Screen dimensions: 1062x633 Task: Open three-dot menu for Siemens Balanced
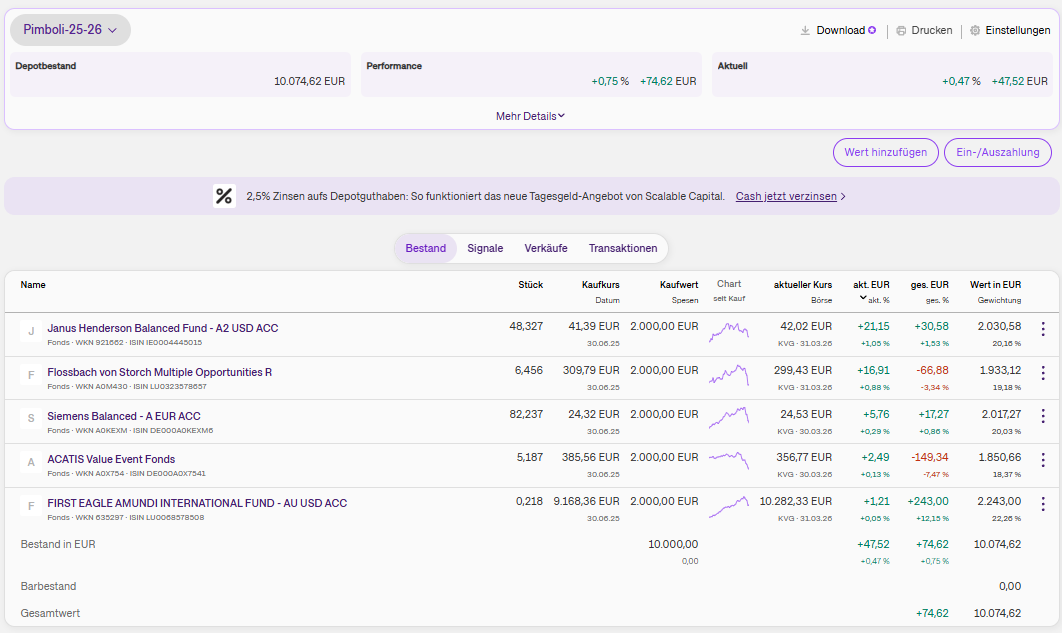click(x=1043, y=416)
